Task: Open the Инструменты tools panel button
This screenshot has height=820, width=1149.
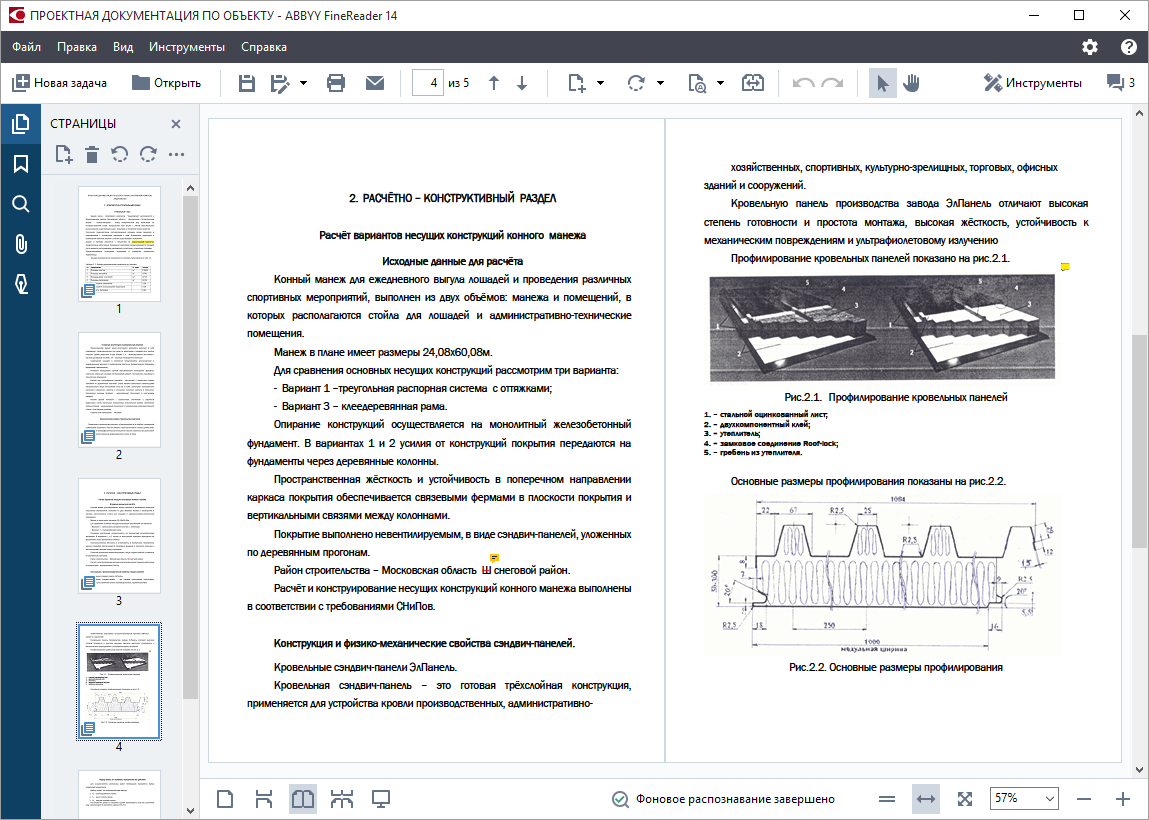Action: coord(1032,83)
